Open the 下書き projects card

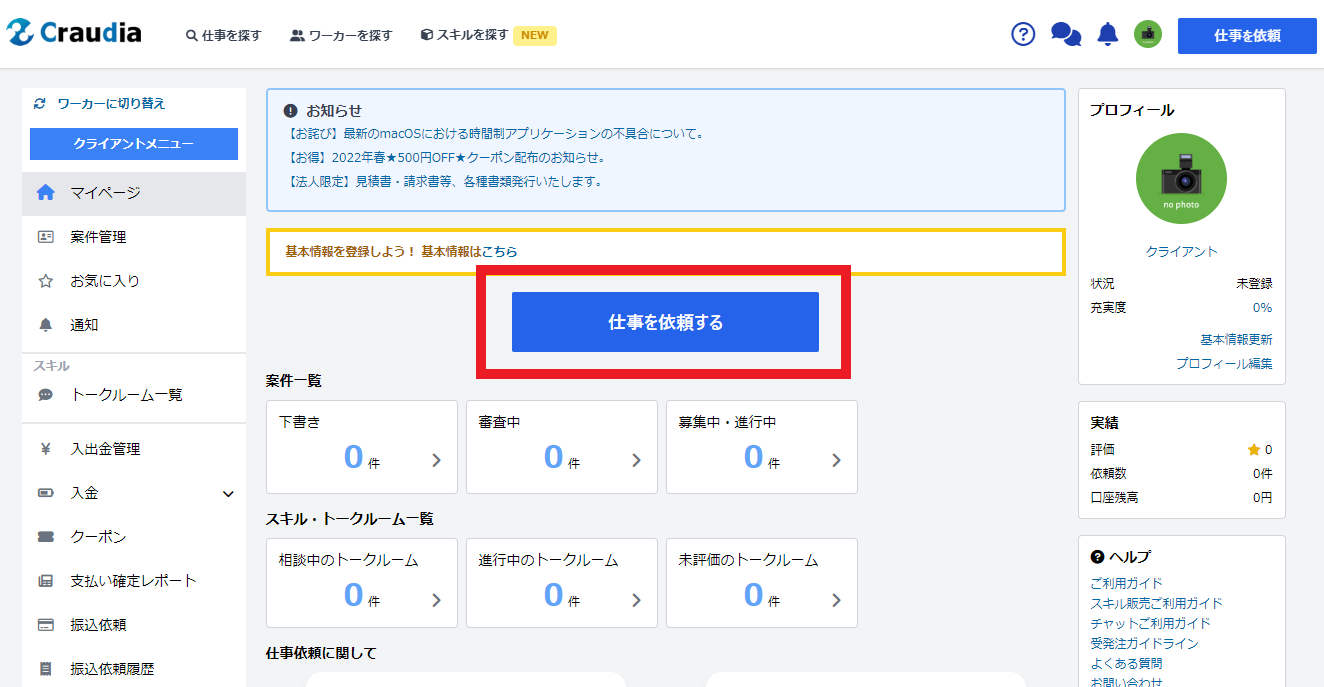point(362,447)
